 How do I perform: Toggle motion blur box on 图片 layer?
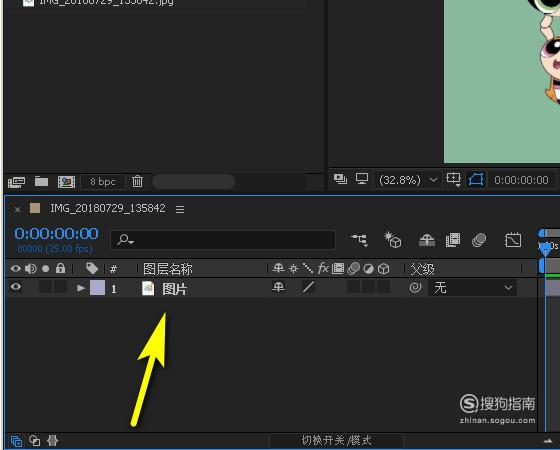(353, 286)
